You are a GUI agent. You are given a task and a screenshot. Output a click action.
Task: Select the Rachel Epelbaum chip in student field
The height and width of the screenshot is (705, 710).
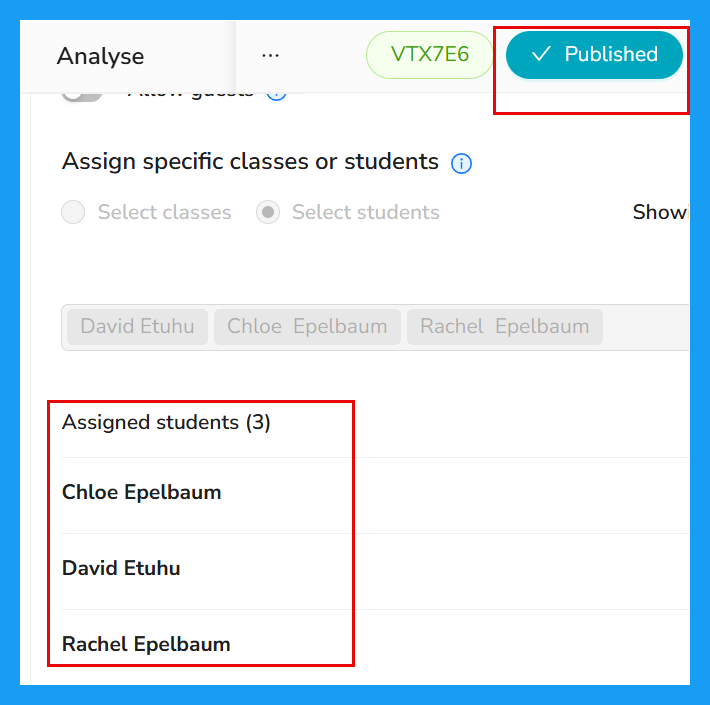click(504, 326)
